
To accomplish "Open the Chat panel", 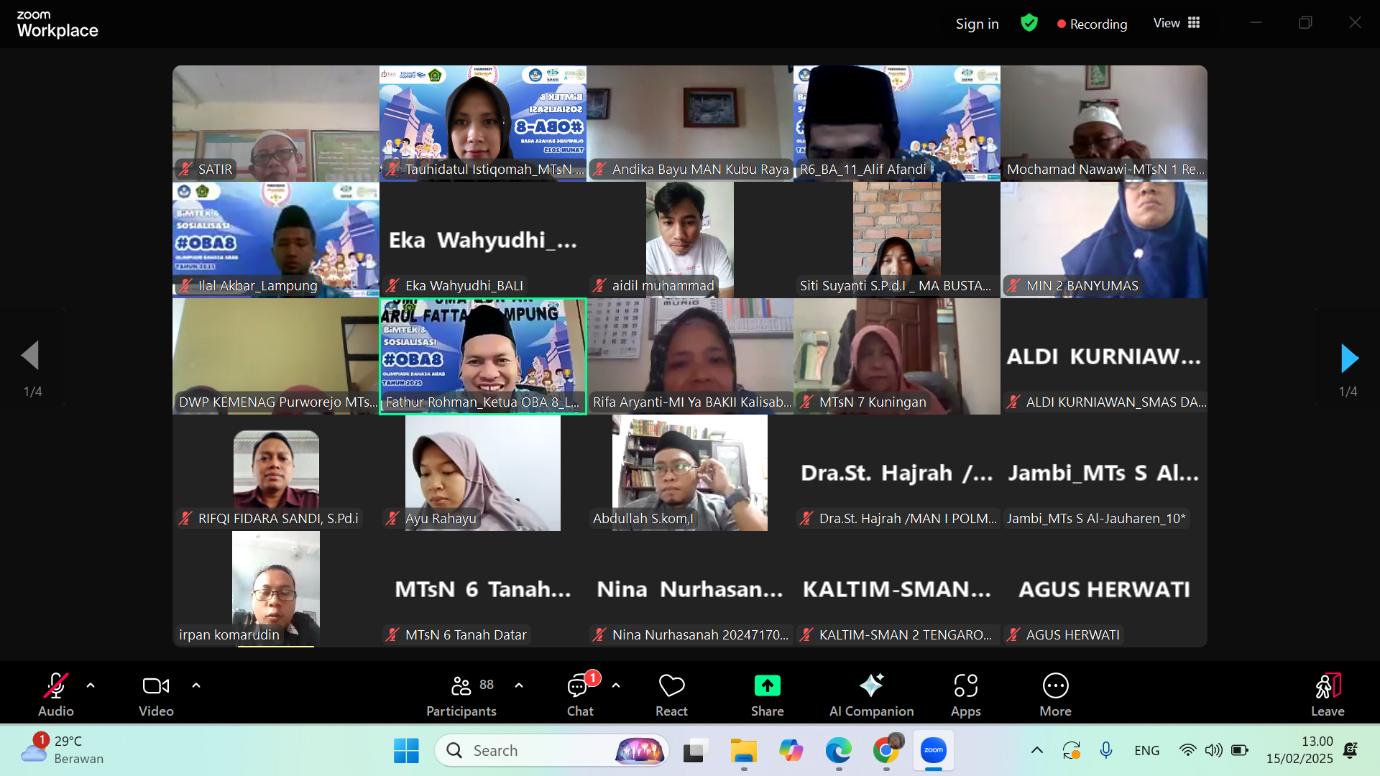I will click(x=580, y=694).
